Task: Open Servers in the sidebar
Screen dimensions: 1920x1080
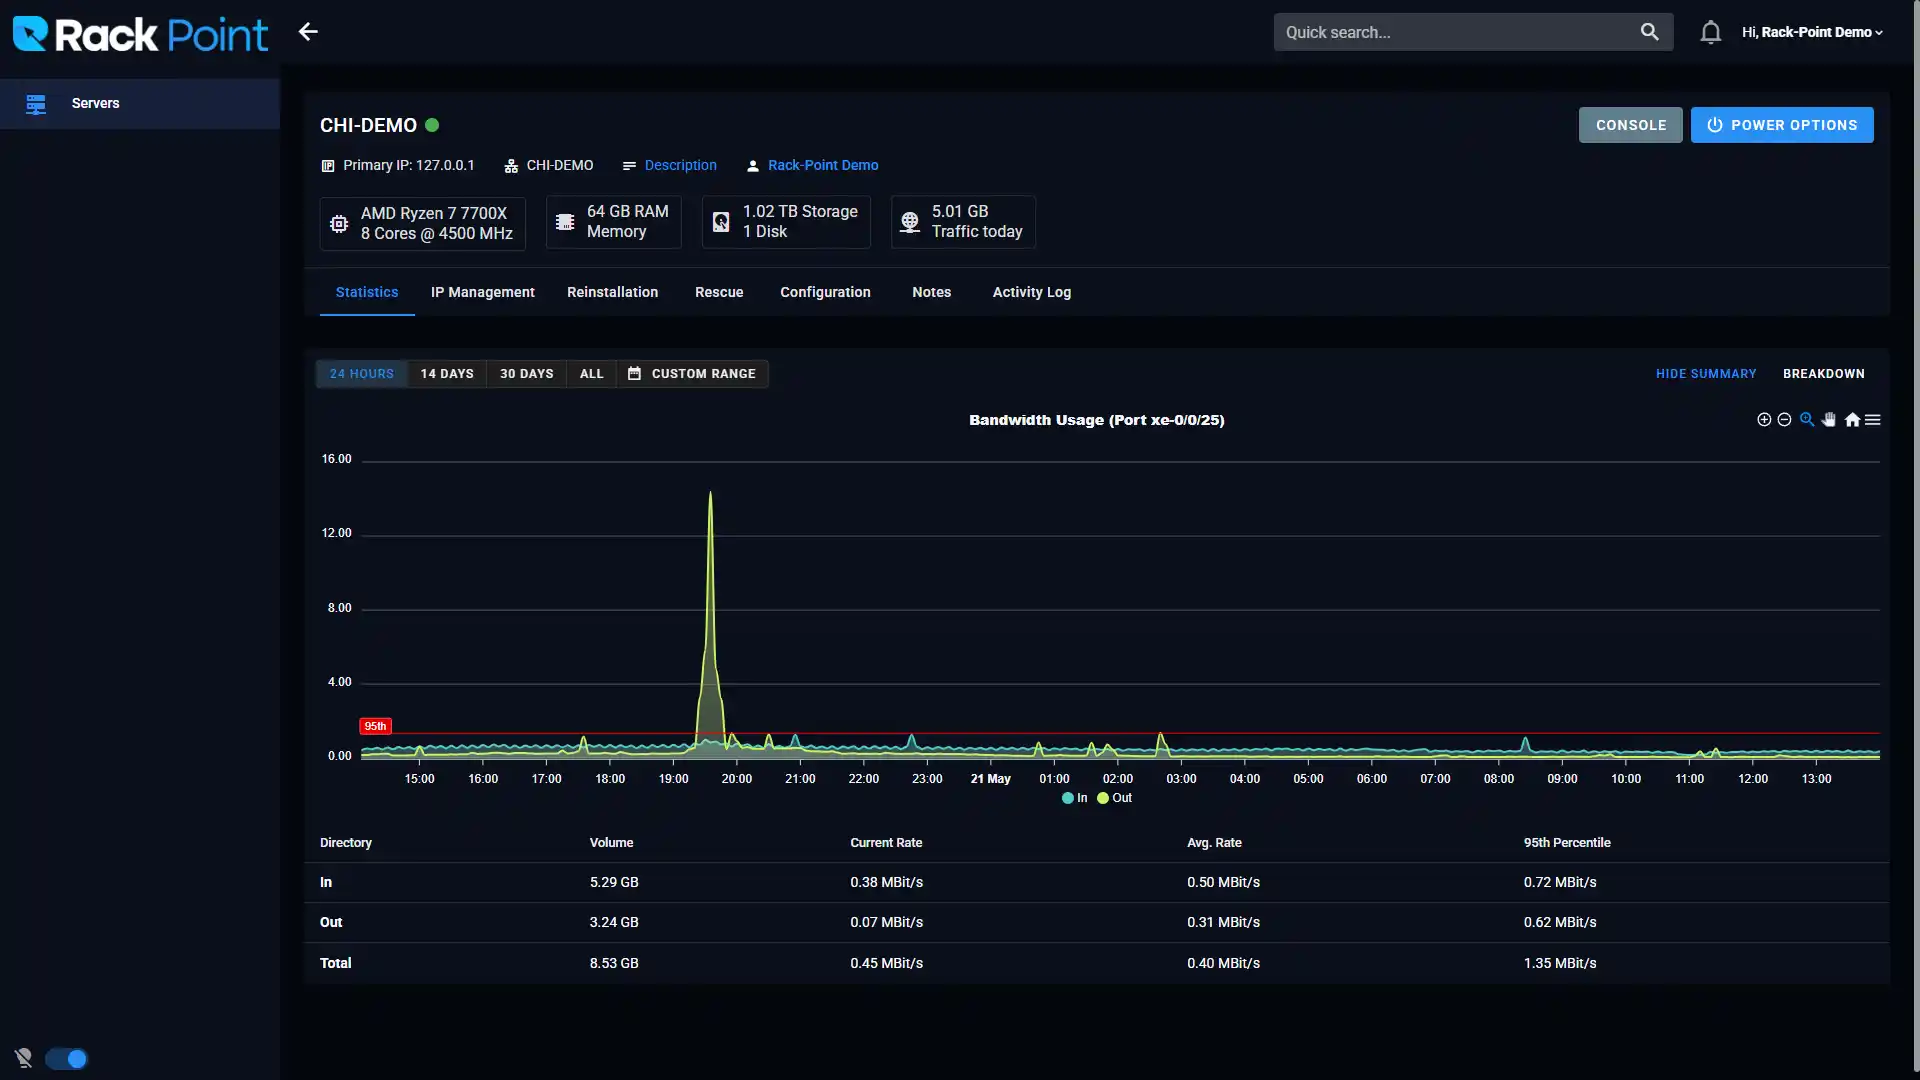Action: pos(140,103)
